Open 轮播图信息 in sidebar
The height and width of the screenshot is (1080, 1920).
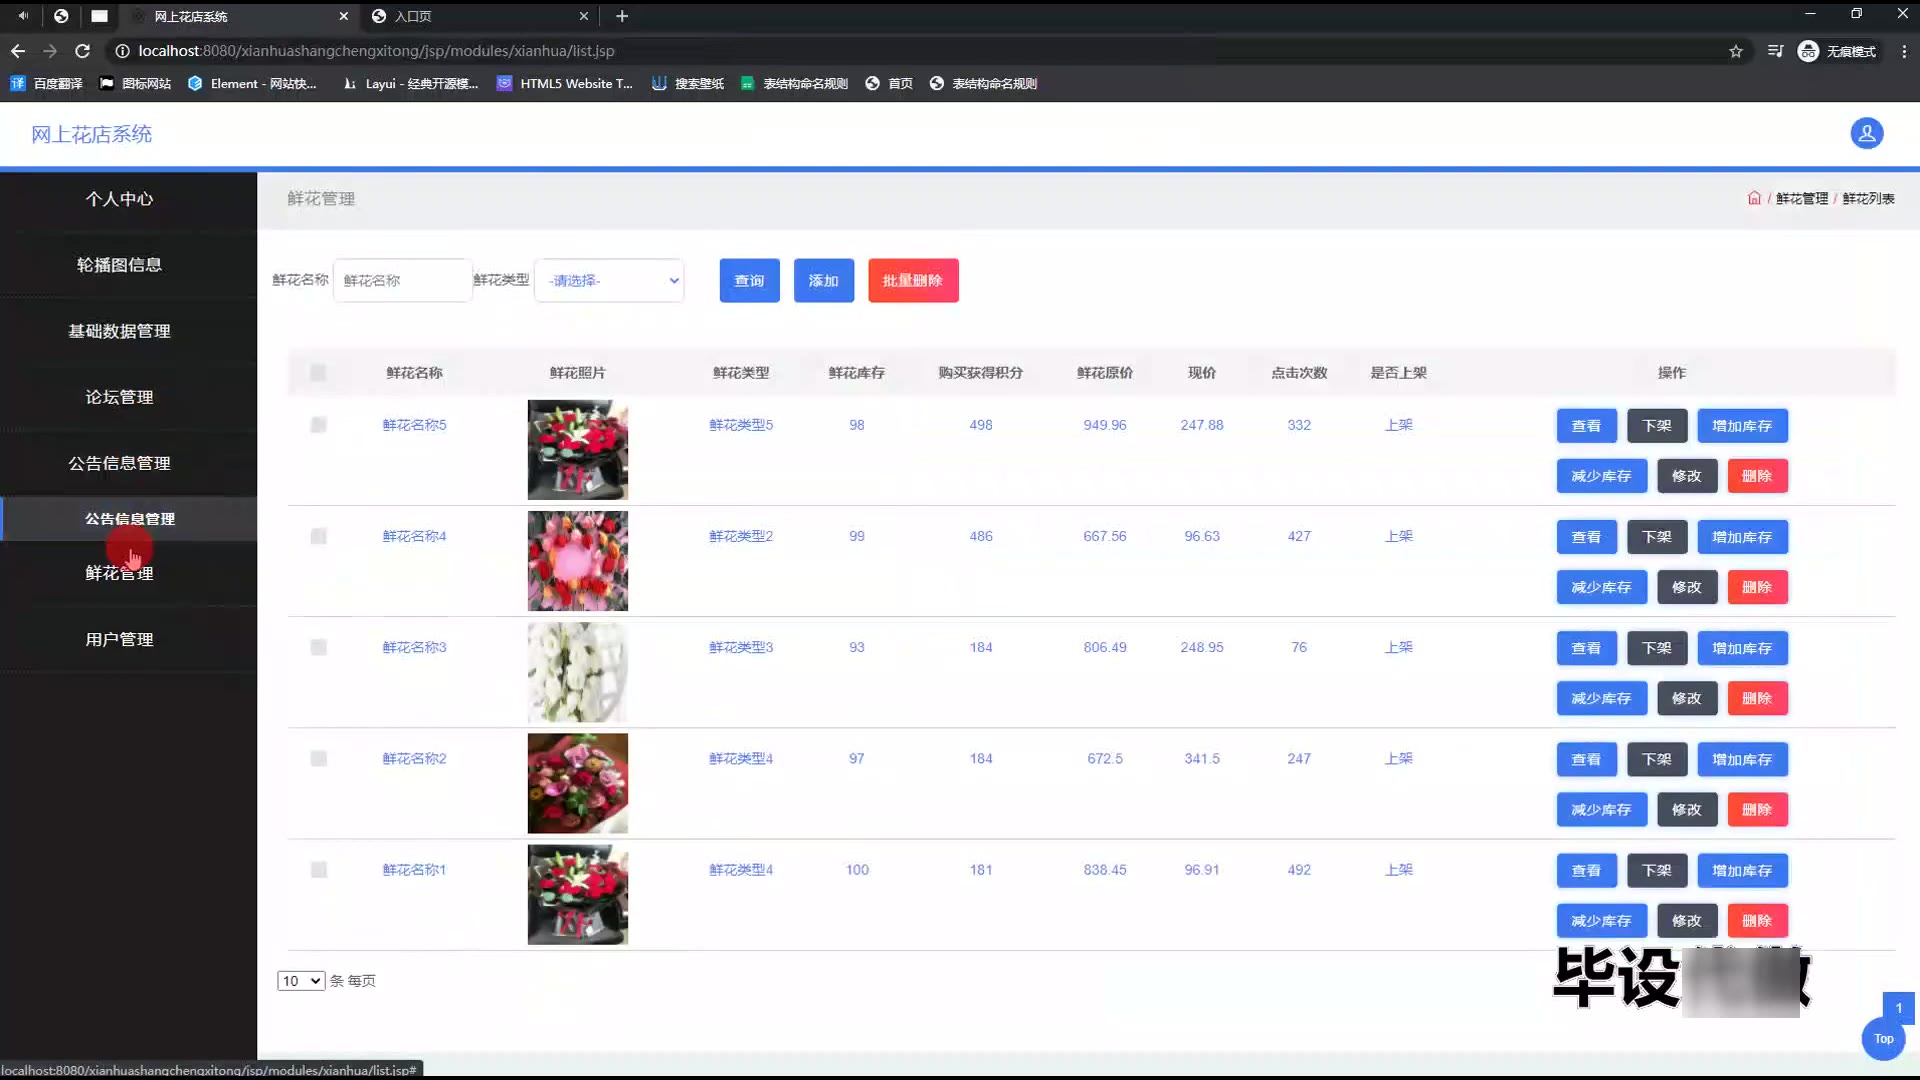click(x=119, y=265)
